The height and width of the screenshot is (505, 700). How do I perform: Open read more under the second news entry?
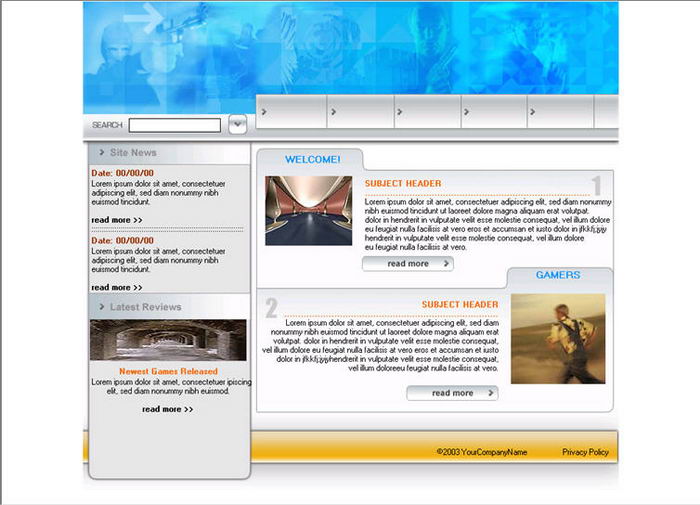[116, 287]
